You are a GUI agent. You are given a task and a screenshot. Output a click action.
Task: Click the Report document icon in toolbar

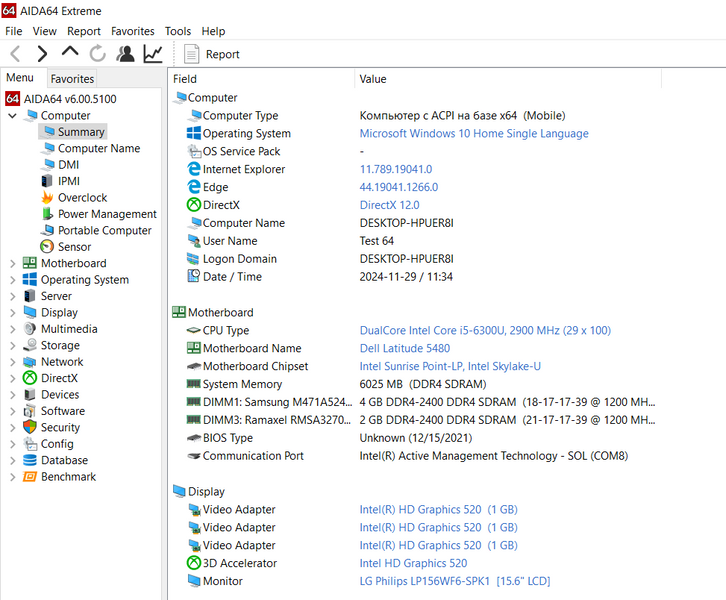pos(191,54)
